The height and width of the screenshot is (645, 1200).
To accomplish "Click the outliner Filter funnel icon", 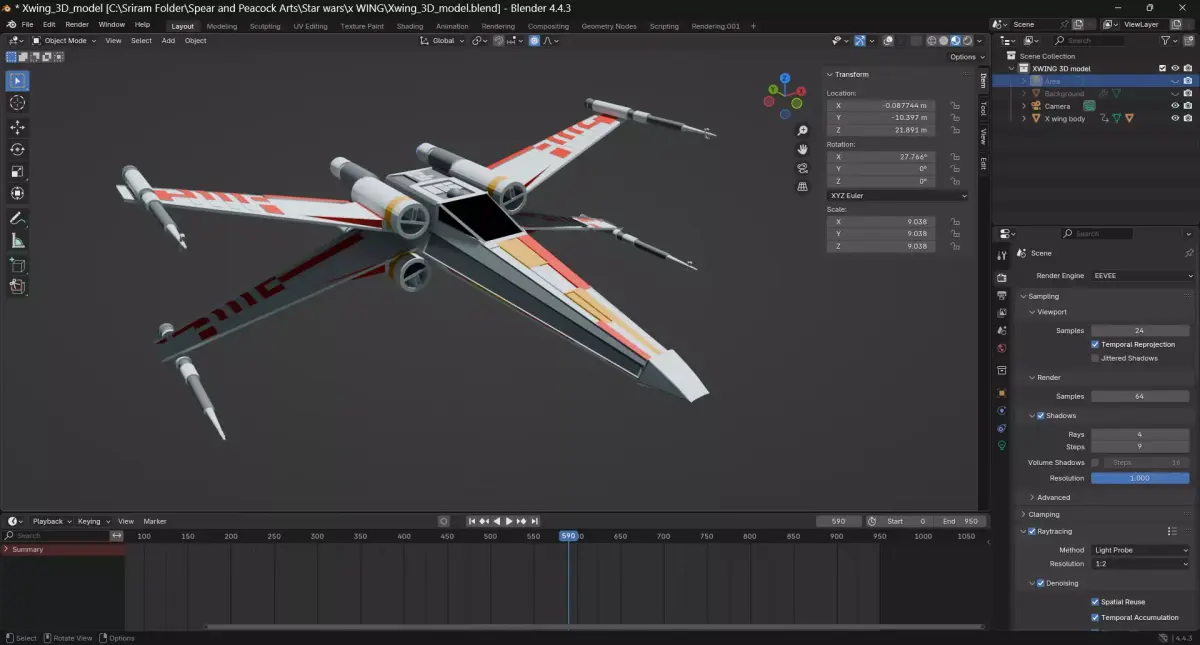I will pyautogui.click(x=1166, y=41).
